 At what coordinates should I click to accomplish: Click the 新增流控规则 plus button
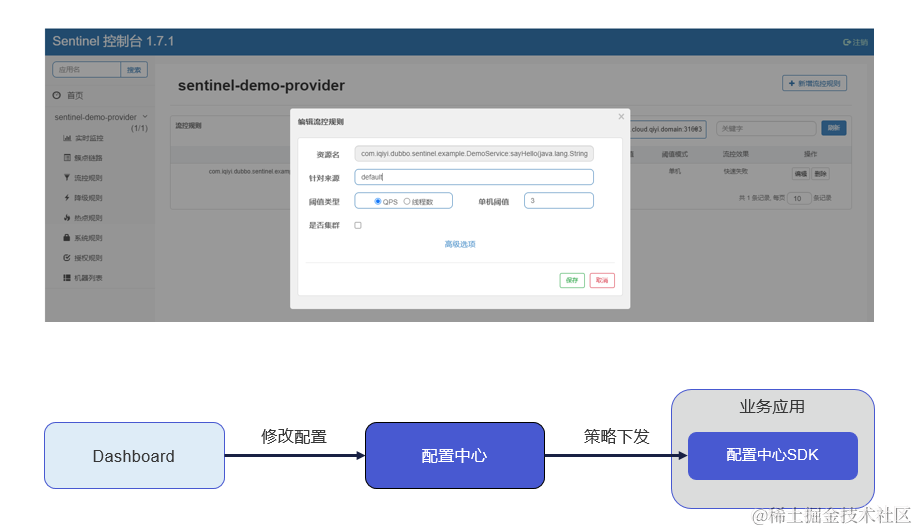[814, 83]
